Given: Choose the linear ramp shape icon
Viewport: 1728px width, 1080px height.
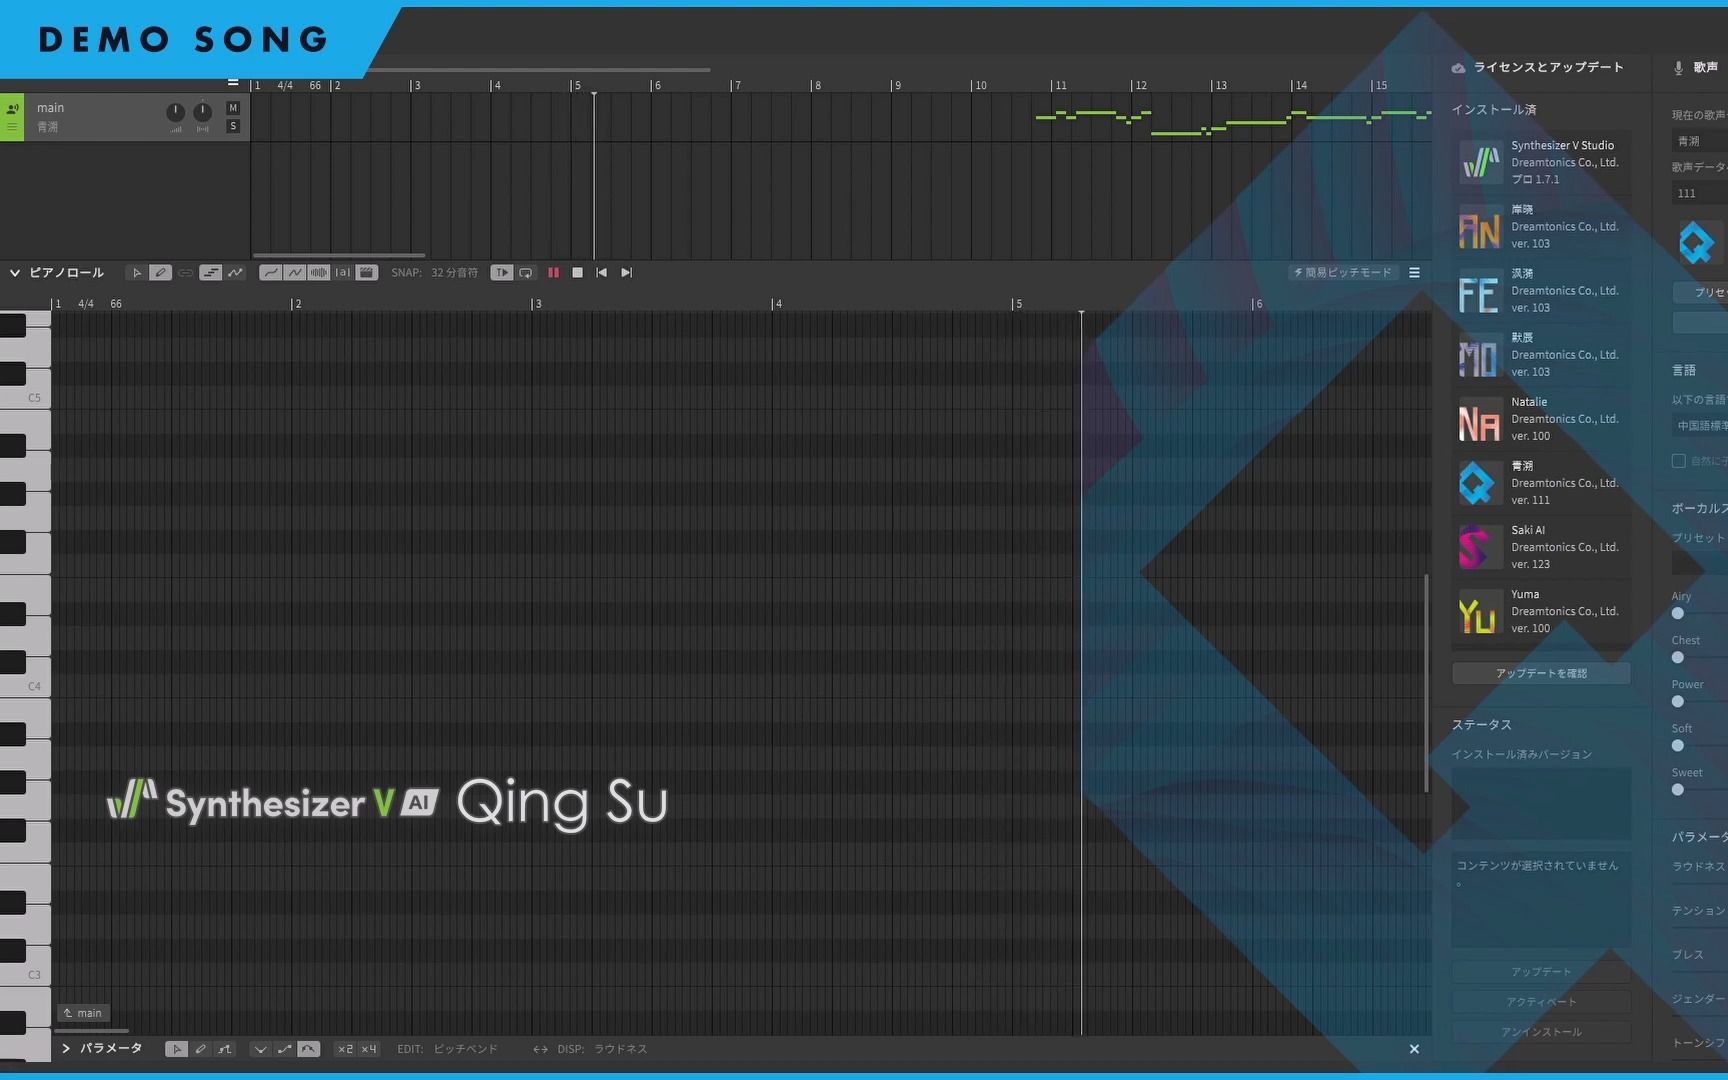Looking at the screenshot, I should click(284, 1049).
